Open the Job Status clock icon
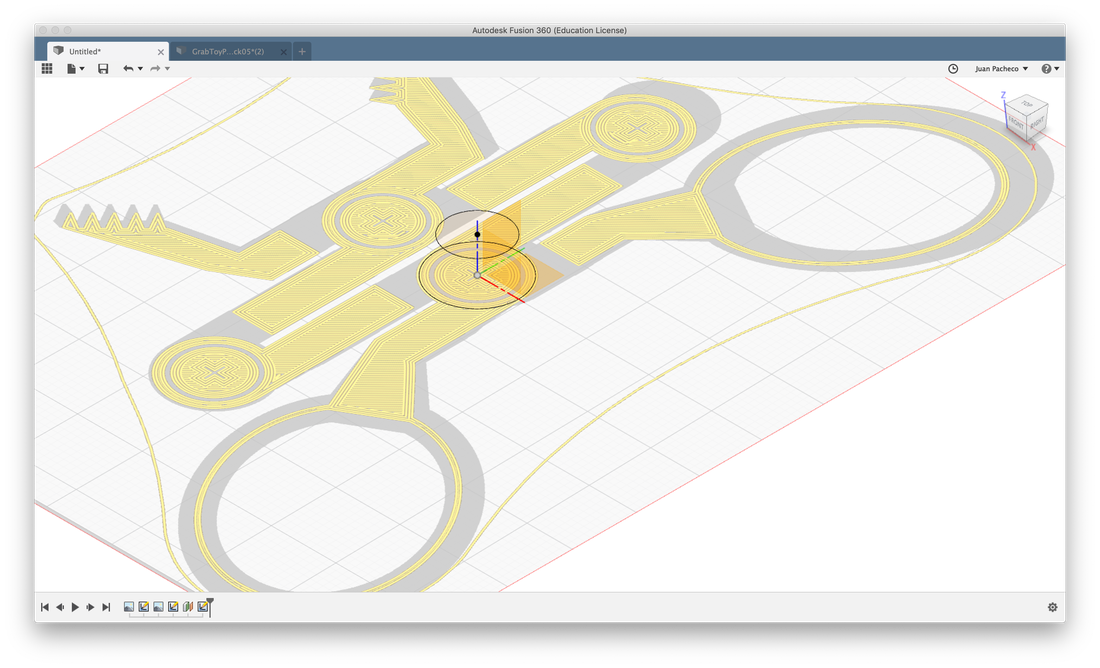The height and width of the screenshot is (668, 1100). click(x=953, y=68)
